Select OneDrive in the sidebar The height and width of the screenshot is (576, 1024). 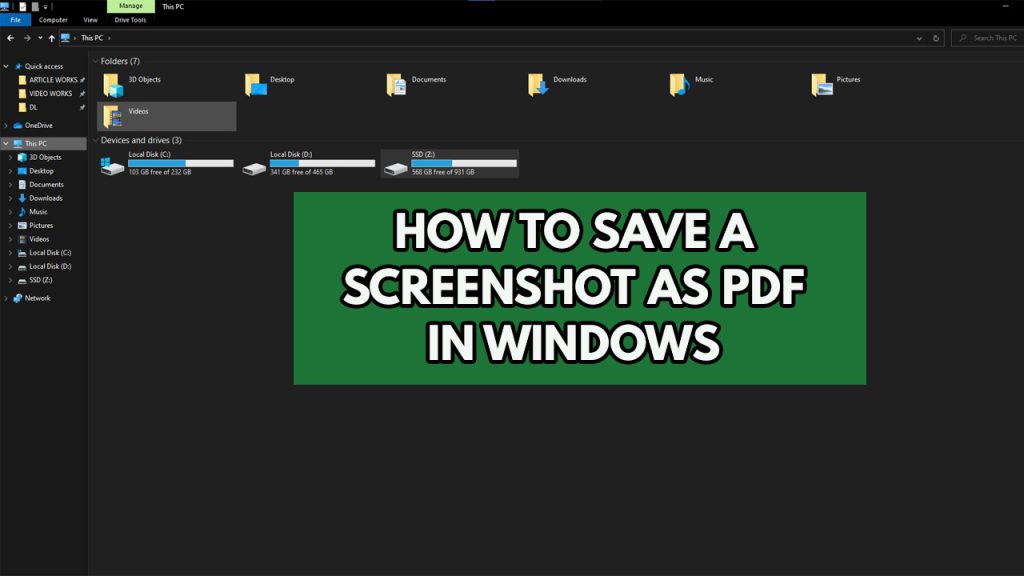pyautogui.click(x=37, y=124)
